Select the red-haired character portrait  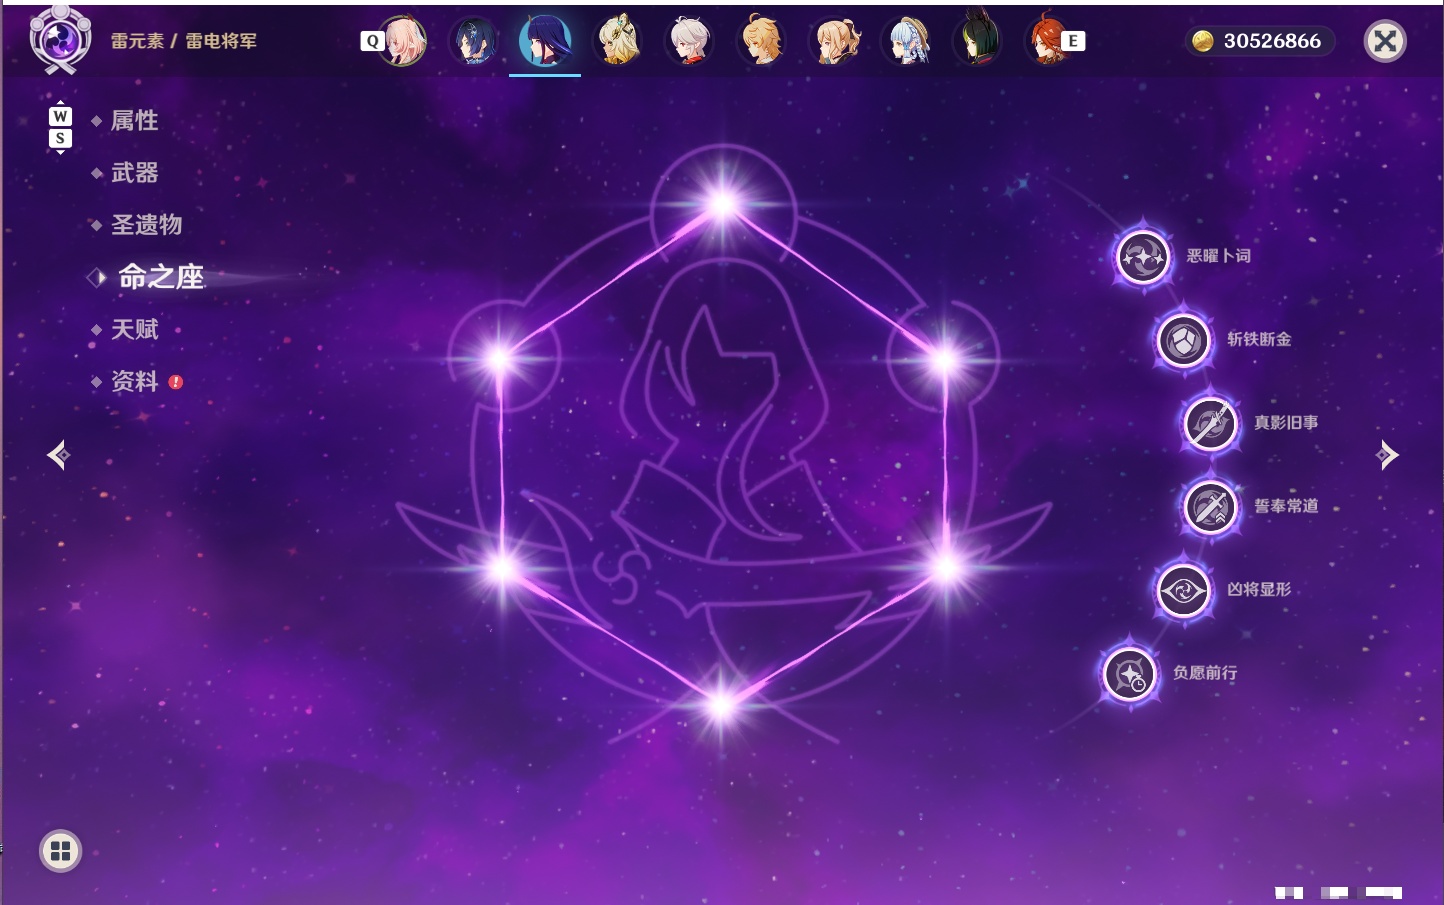pos(1048,41)
